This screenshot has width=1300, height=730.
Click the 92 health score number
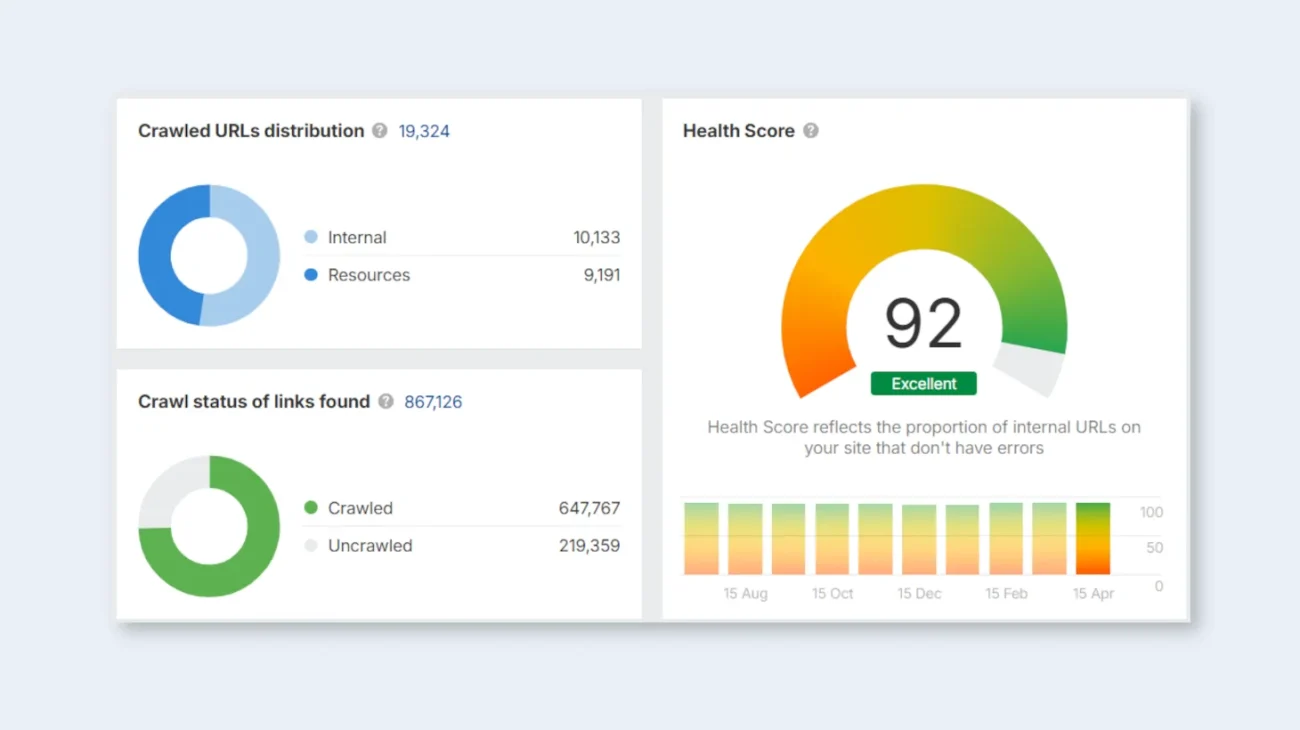[924, 323]
